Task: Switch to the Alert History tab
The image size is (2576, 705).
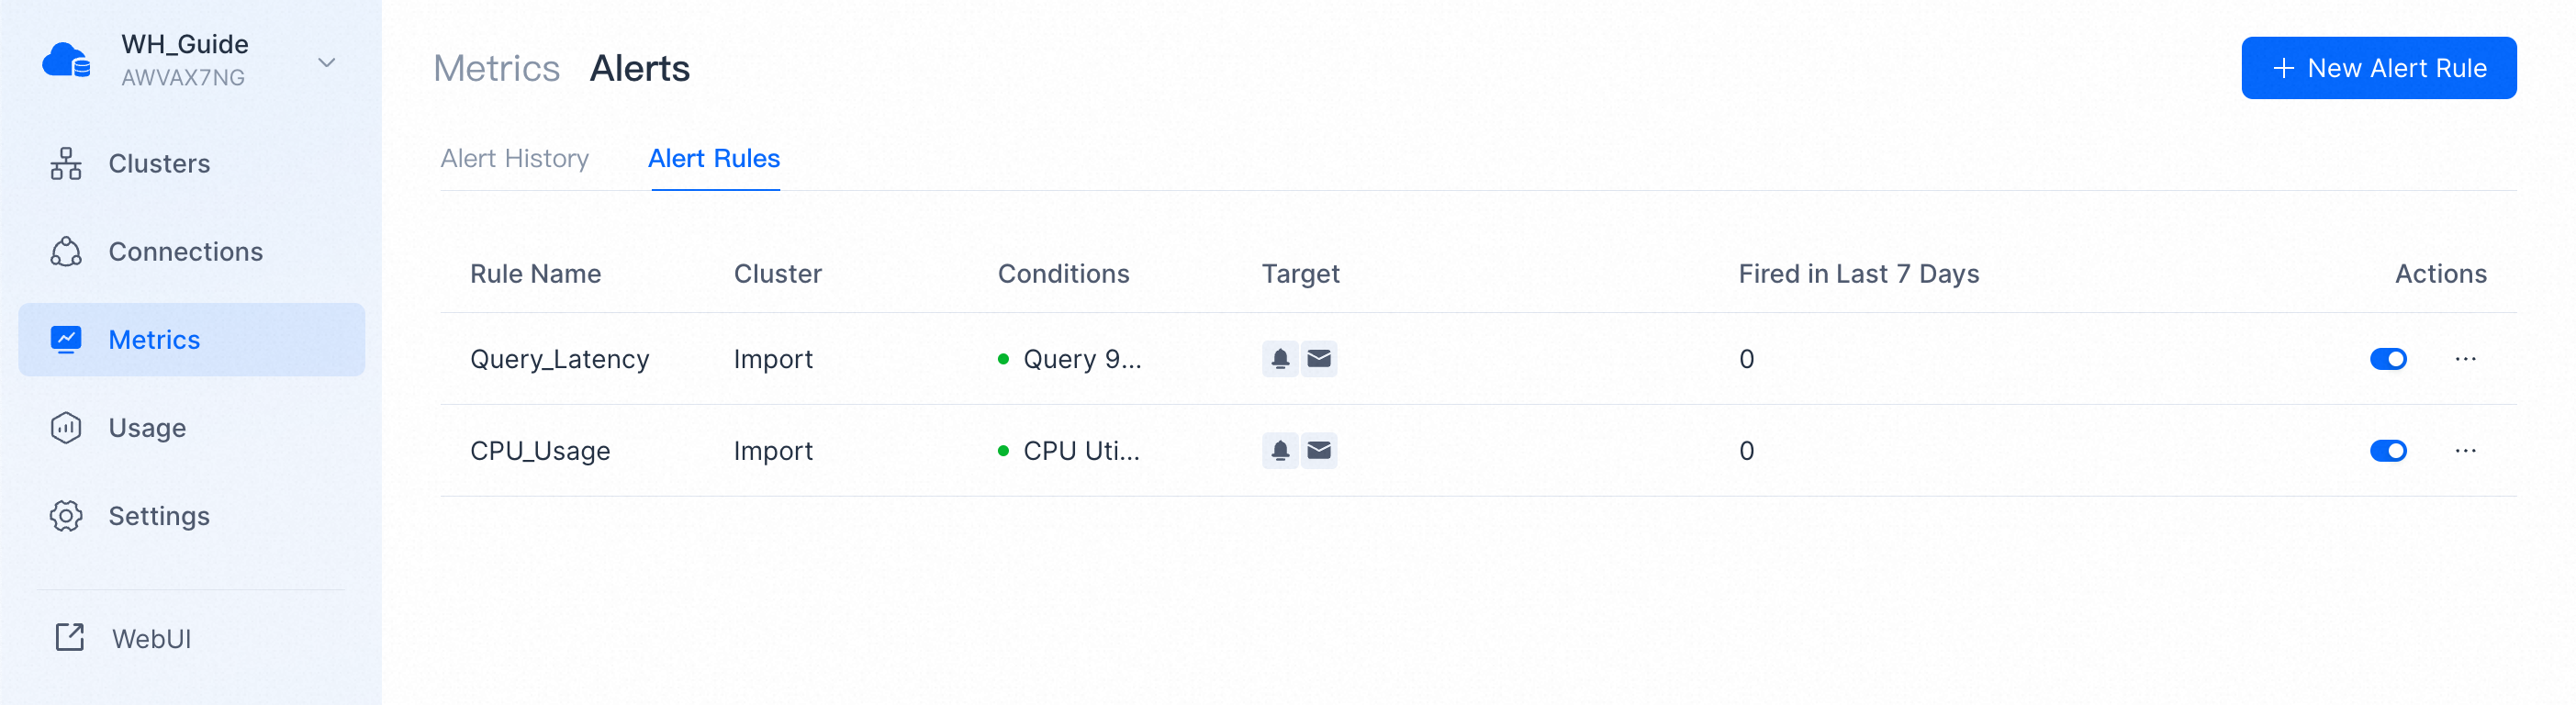Action: tap(515, 158)
